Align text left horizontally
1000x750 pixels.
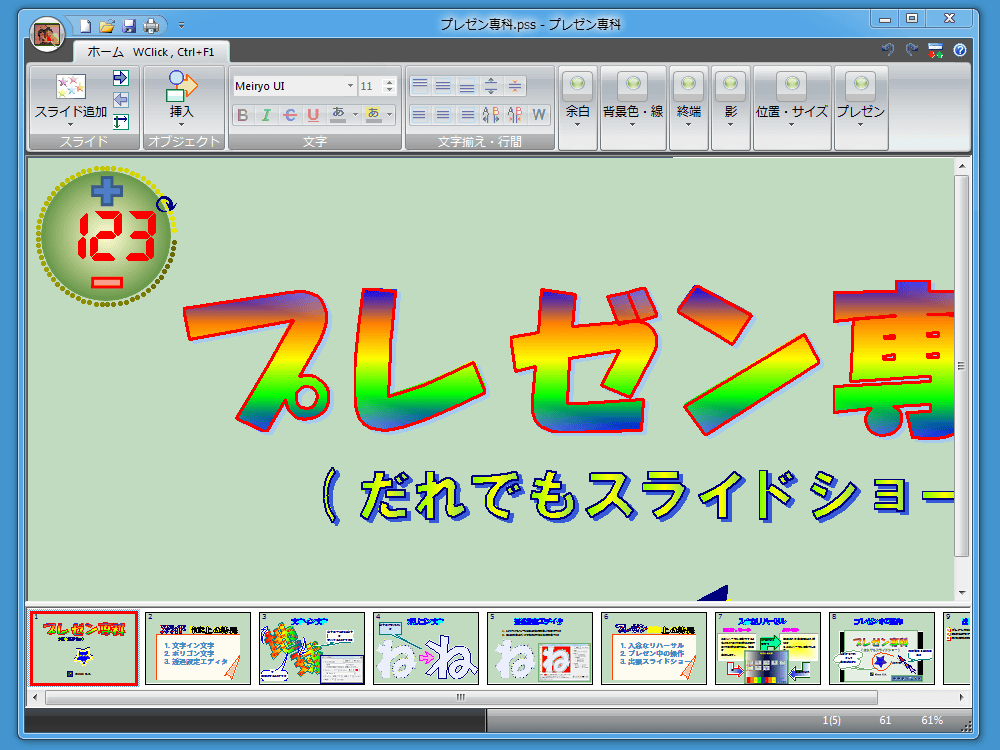pyautogui.click(x=420, y=115)
